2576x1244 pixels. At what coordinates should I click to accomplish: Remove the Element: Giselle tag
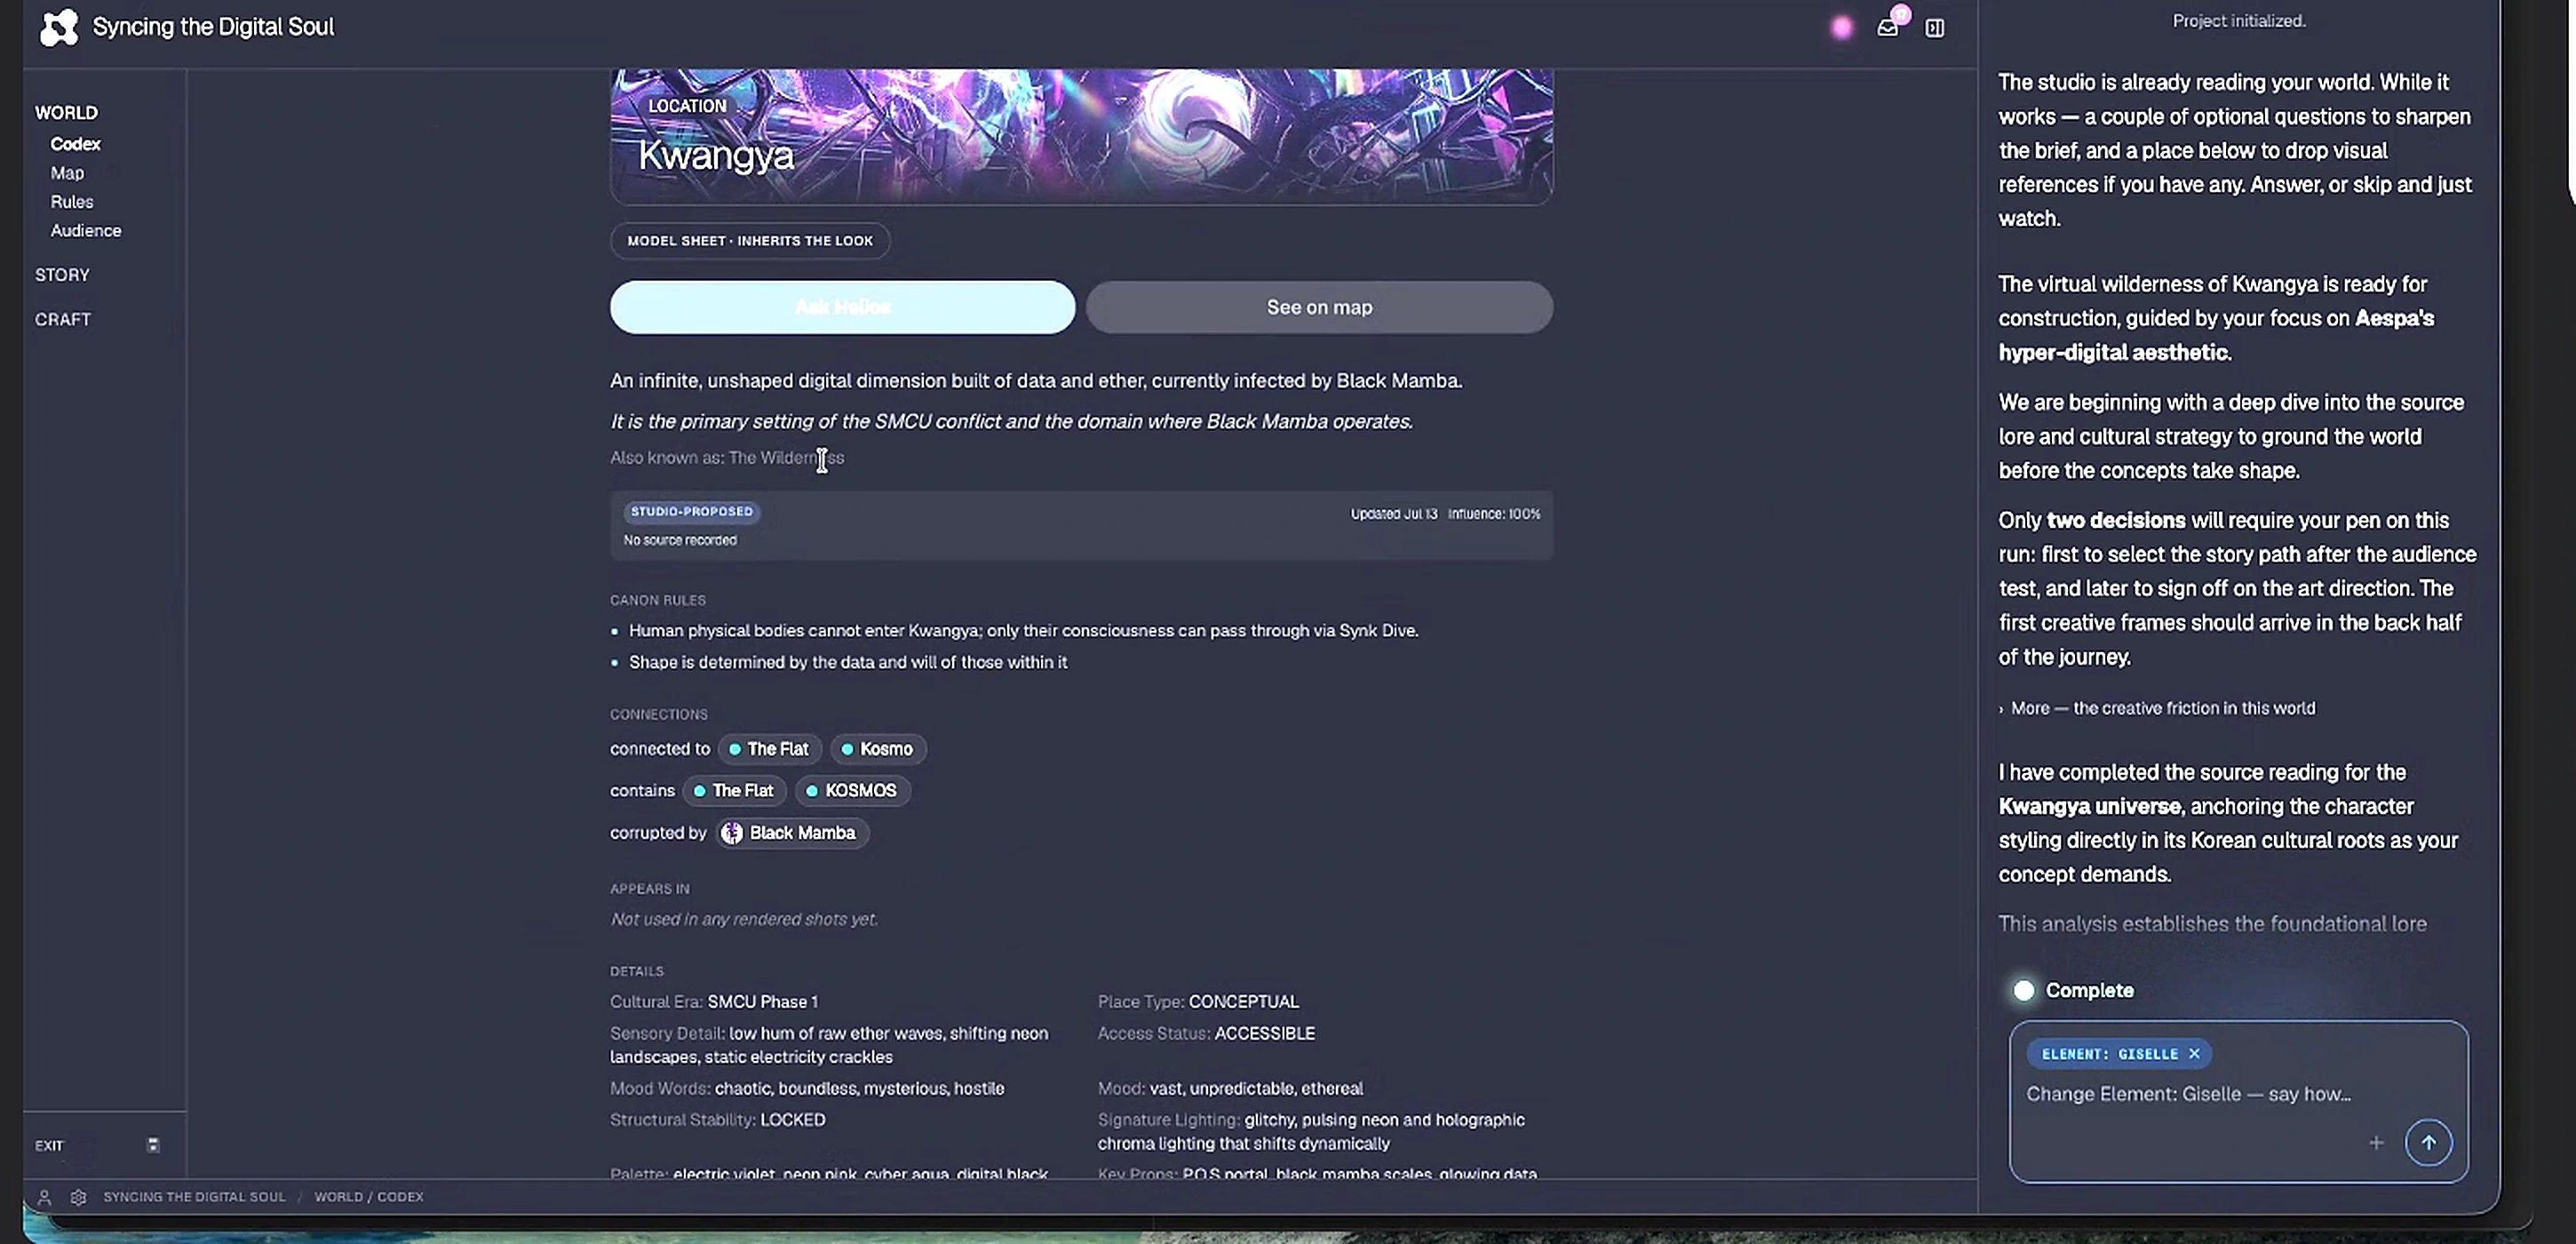[2194, 1053]
